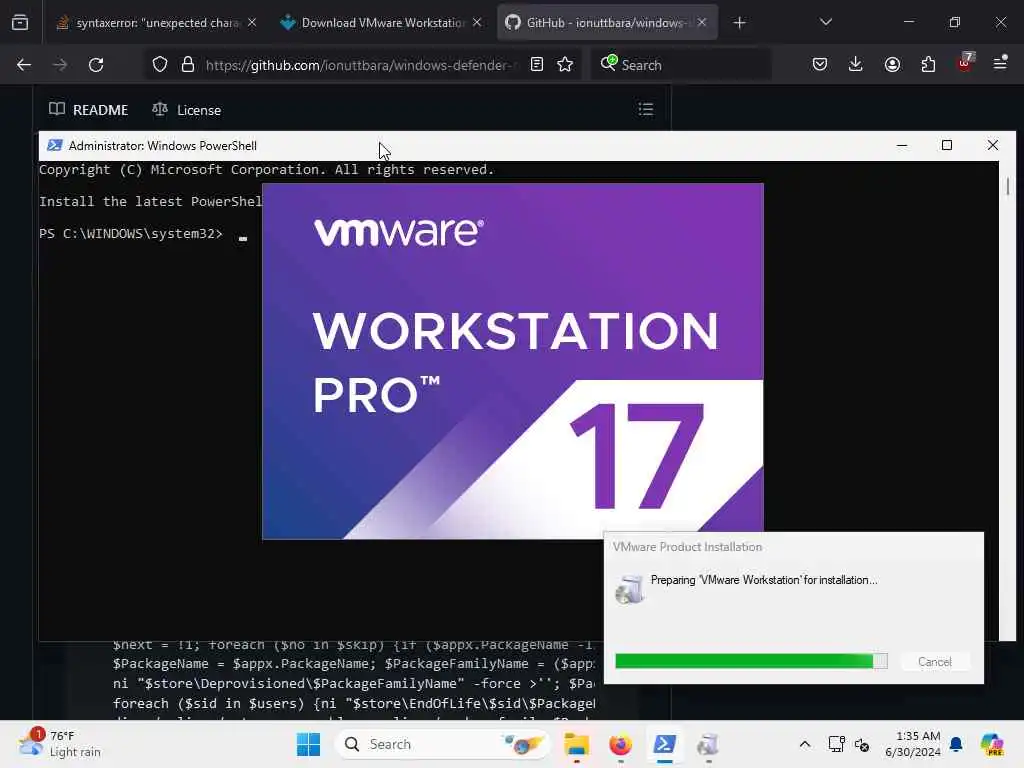Open the Firefox application menu
Image resolution: width=1024 pixels, height=768 pixels.
pyautogui.click(x=1000, y=63)
